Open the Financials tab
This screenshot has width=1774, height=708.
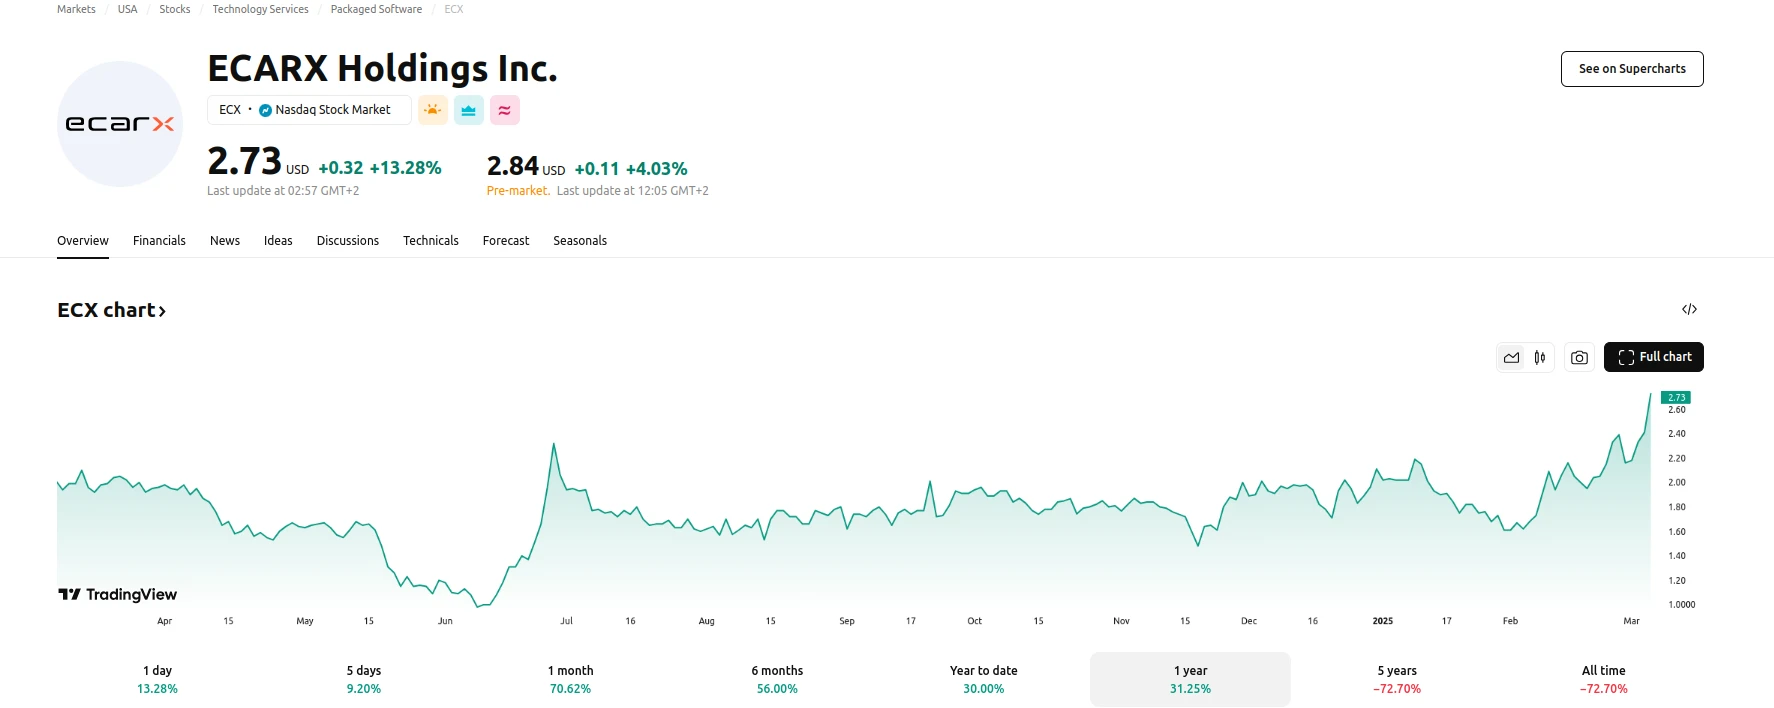tap(159, 241)
